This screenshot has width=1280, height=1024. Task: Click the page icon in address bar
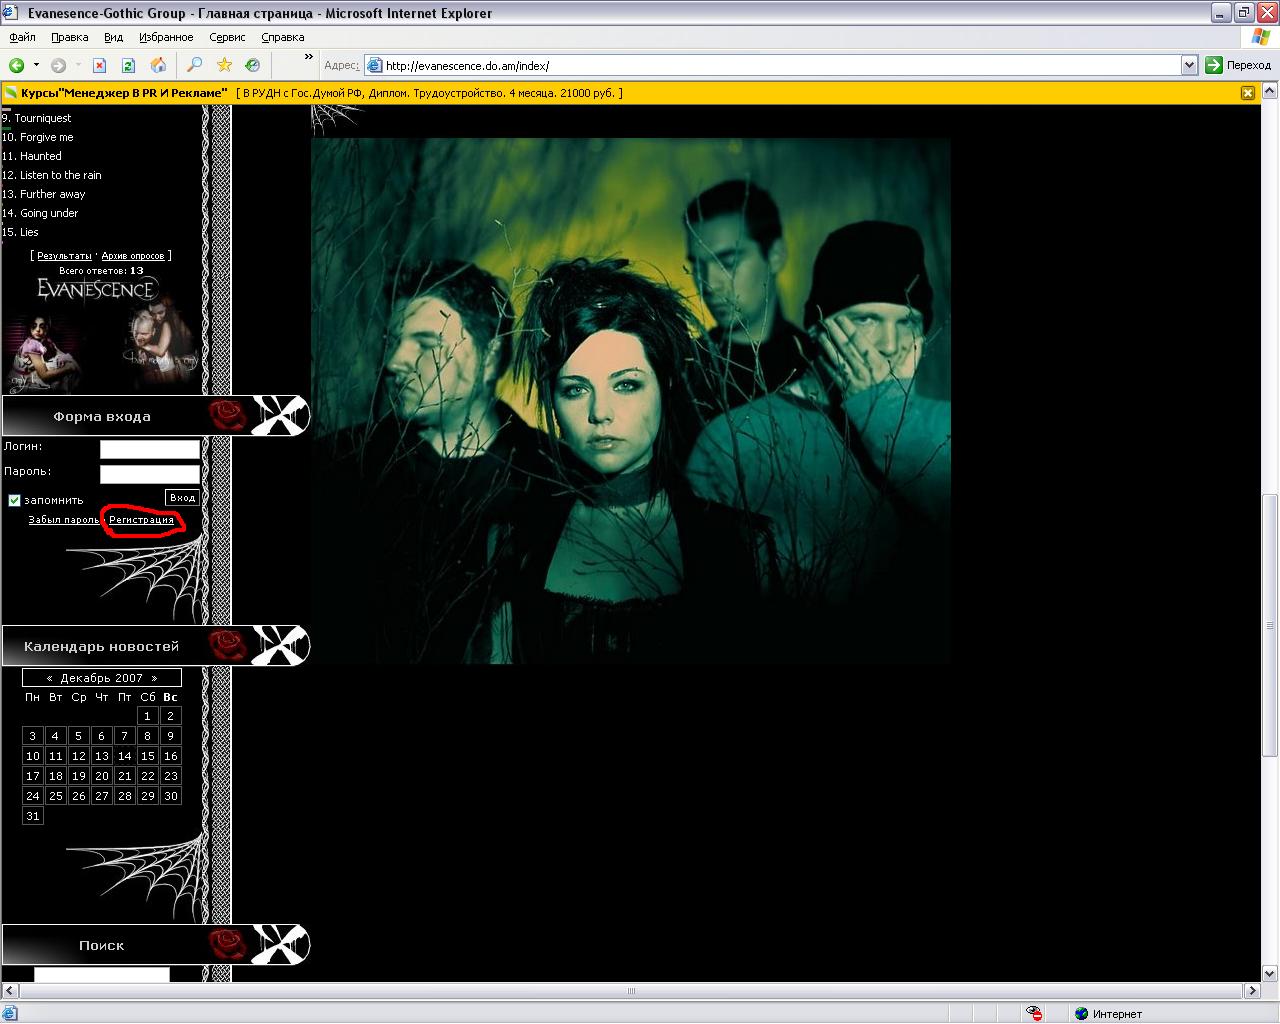point(375,65)
